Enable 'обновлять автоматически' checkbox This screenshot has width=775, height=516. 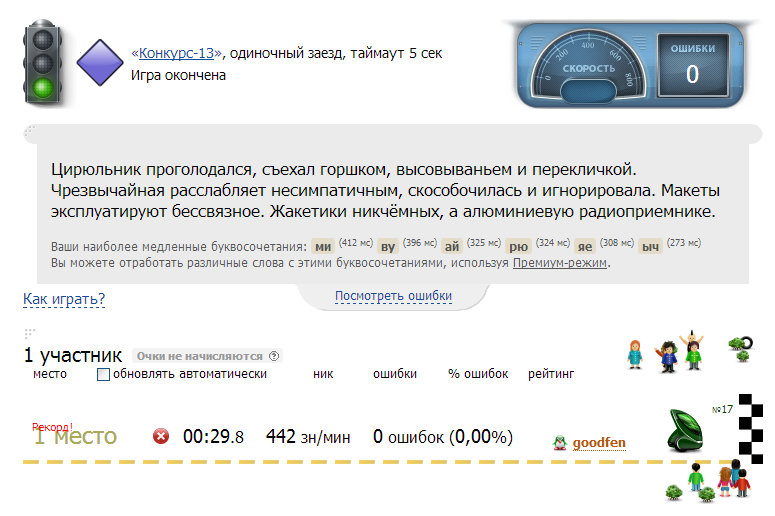pos(103,374)
